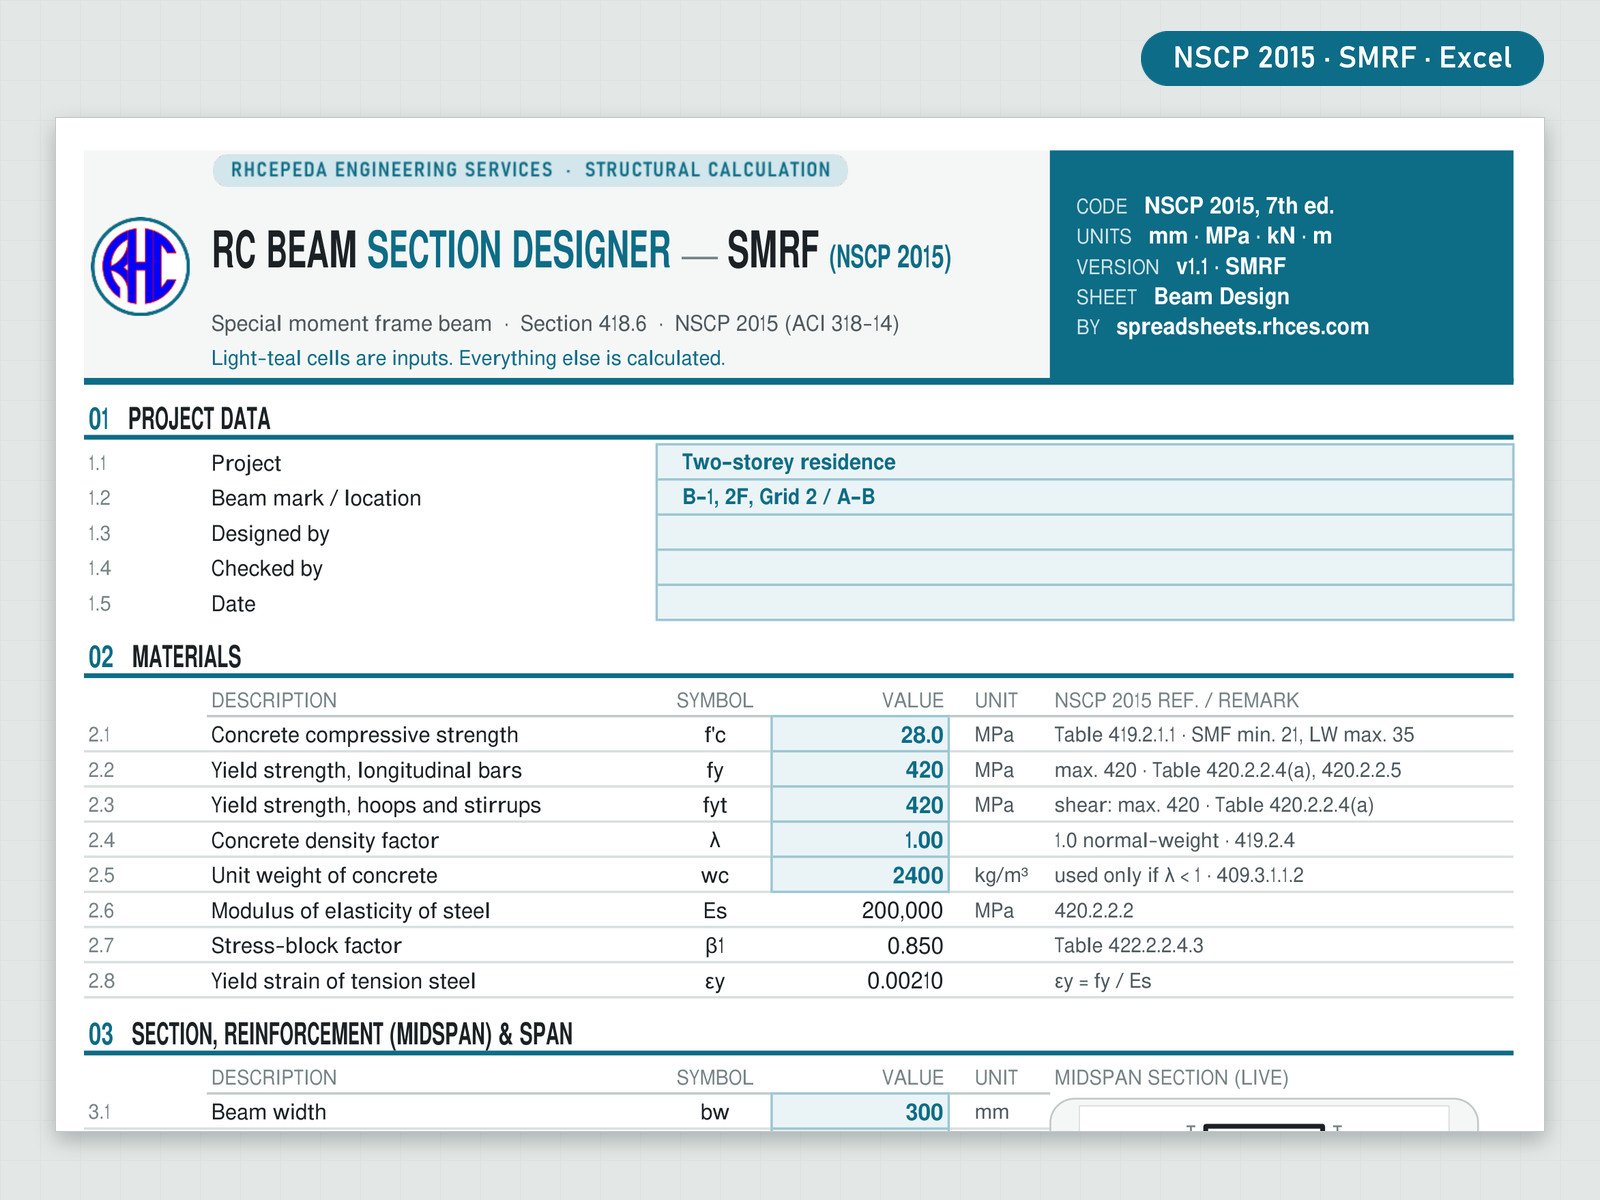
Task: Click the empty Designed by input cell
Action: pos(1085,532)
